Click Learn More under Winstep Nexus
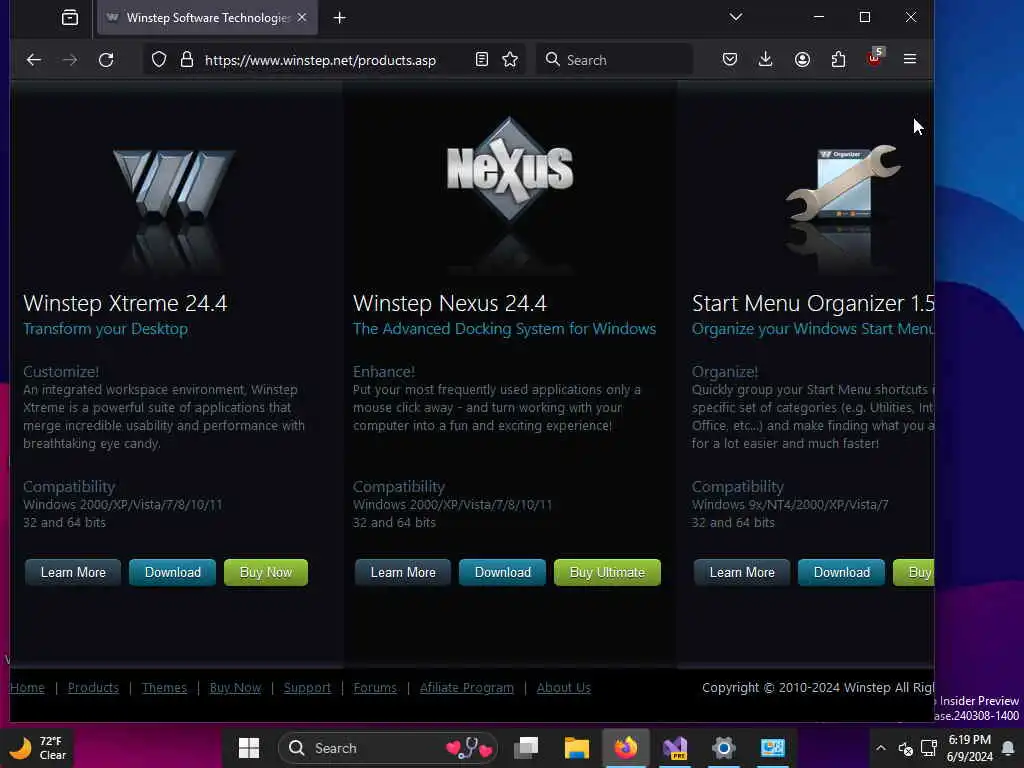Viewport: 1024px width, 768px height. (x=403, y=572)
